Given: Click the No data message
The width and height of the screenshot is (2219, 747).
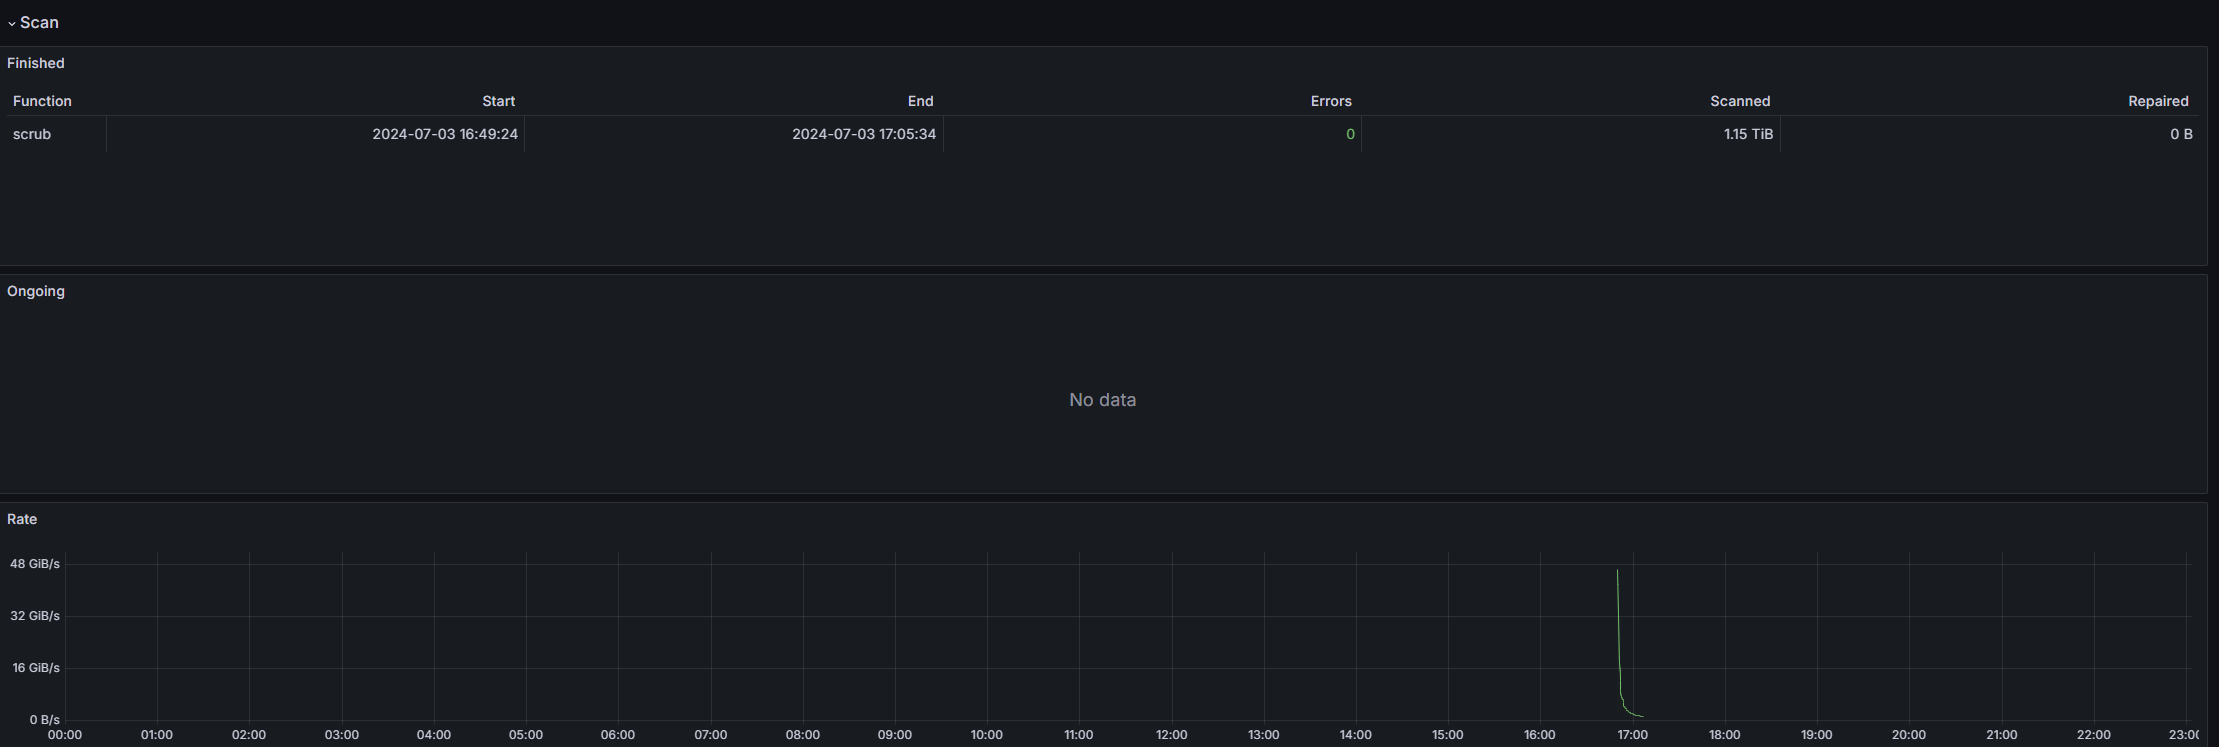Looking at the screenshot, I should 1102,400.
